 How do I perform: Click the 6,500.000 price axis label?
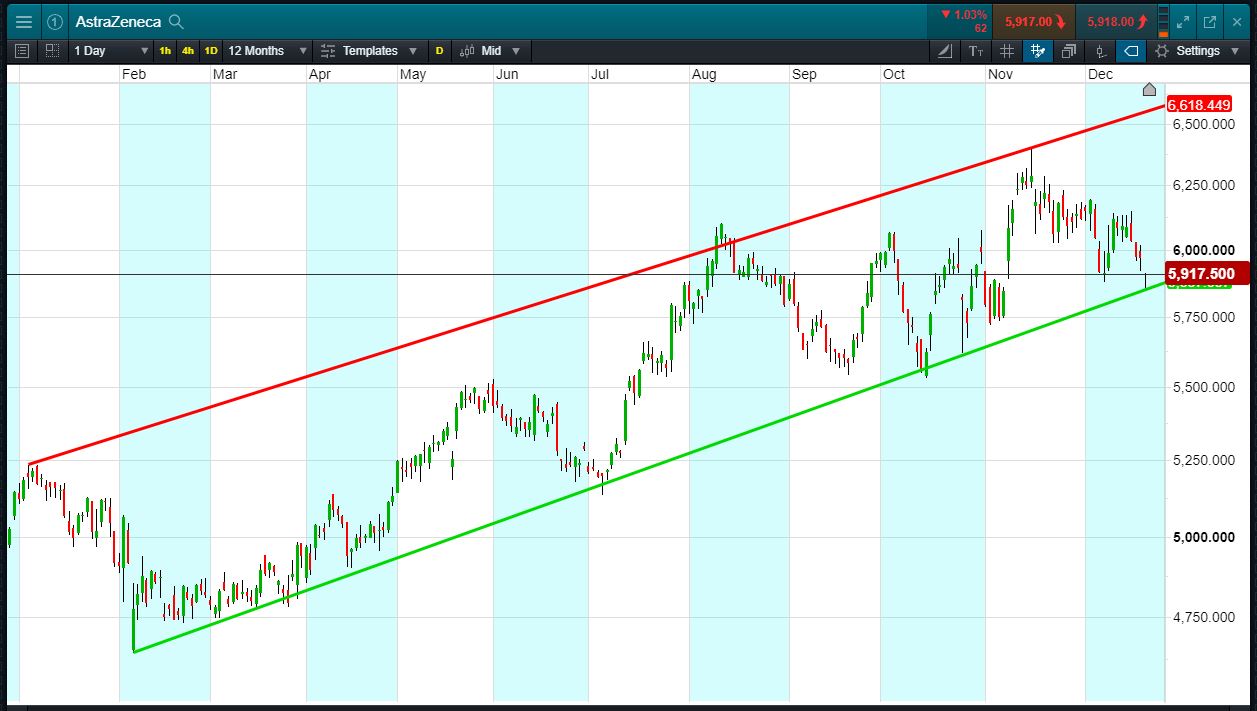tap(1204, 124)
